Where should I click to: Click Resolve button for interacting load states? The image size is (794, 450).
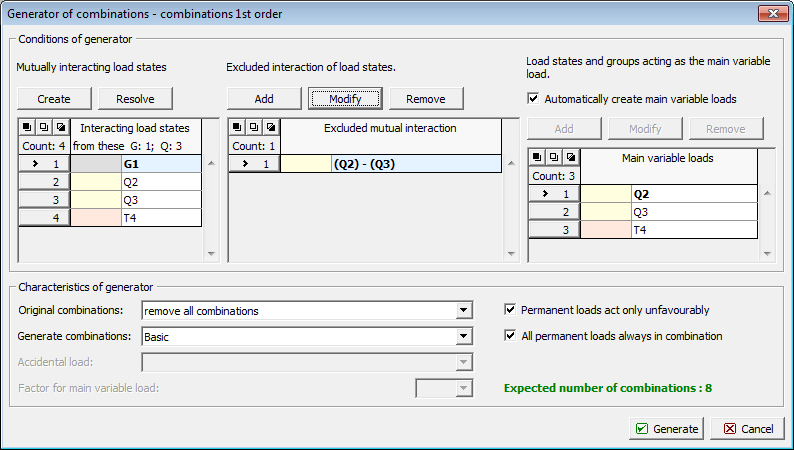point(133,98)
